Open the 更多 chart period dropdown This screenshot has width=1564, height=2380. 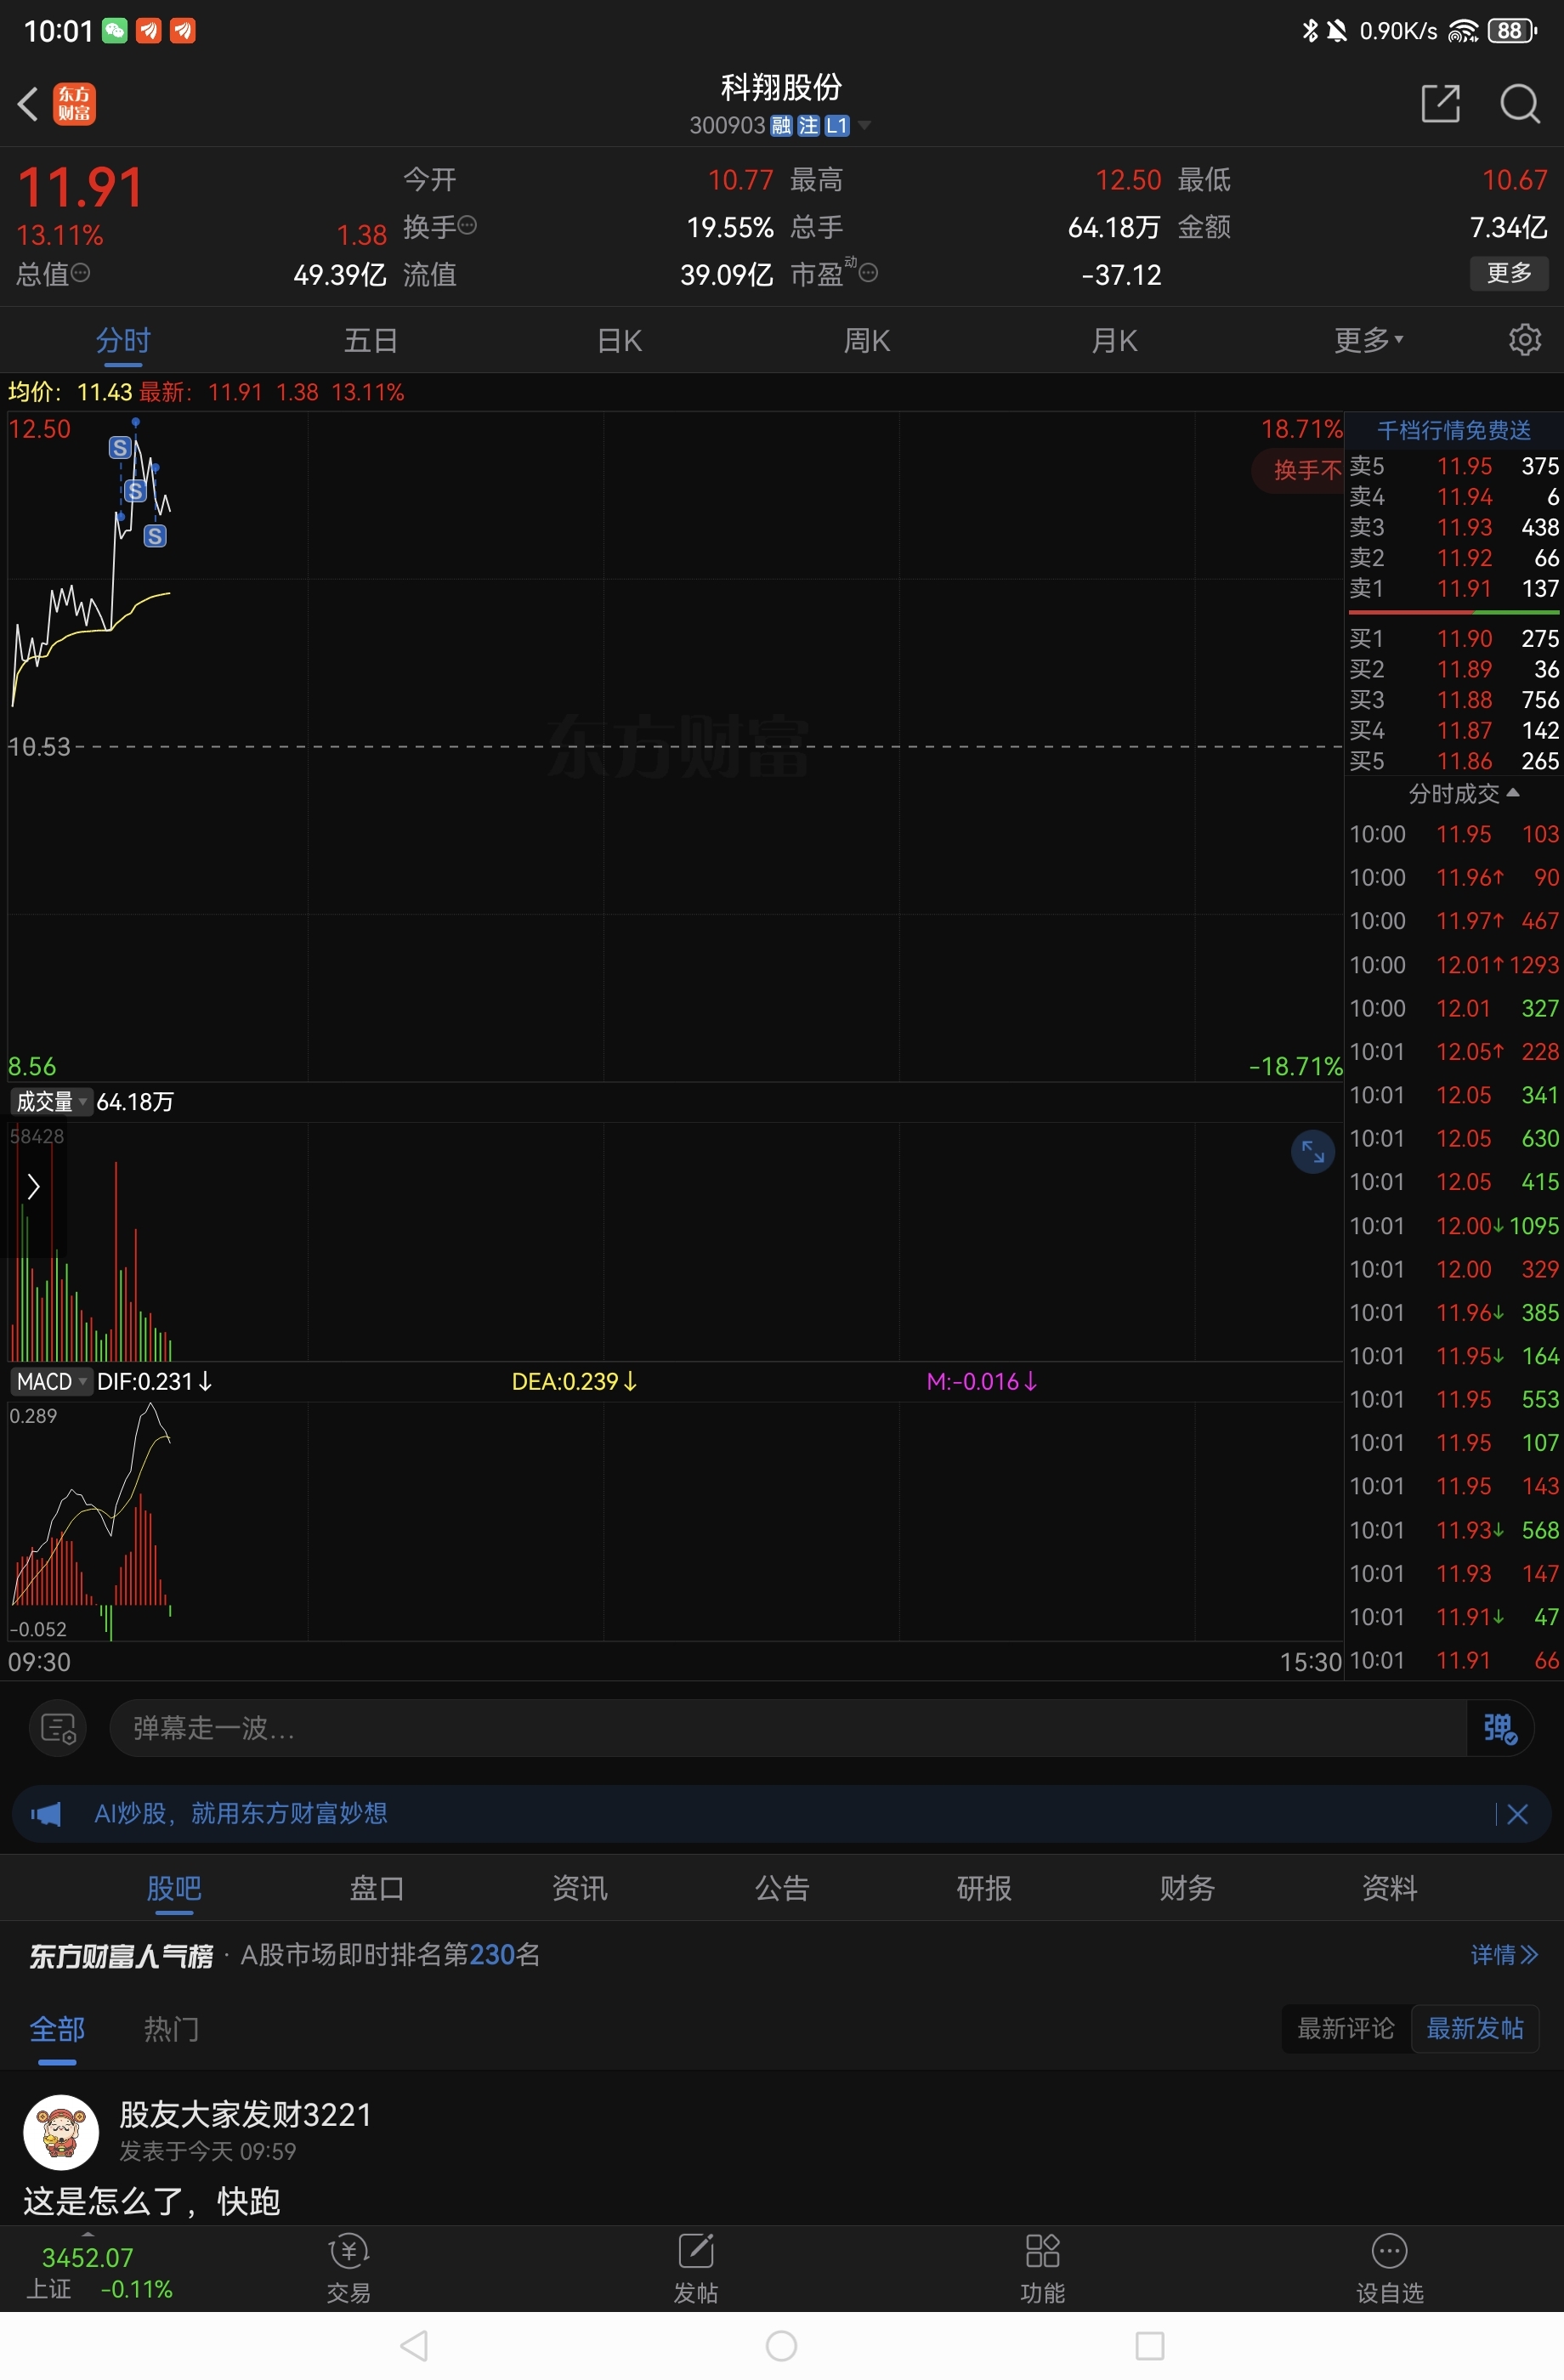[1369, 340]
